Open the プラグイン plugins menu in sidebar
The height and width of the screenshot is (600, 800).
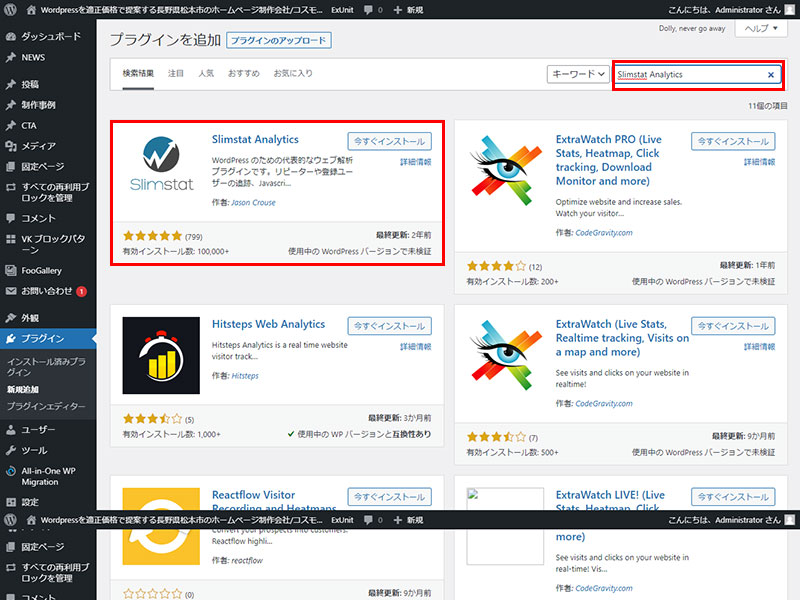click(43, 338)
